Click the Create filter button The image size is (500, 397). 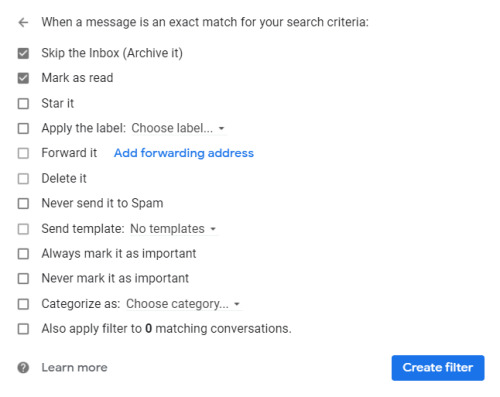point(438,368)
